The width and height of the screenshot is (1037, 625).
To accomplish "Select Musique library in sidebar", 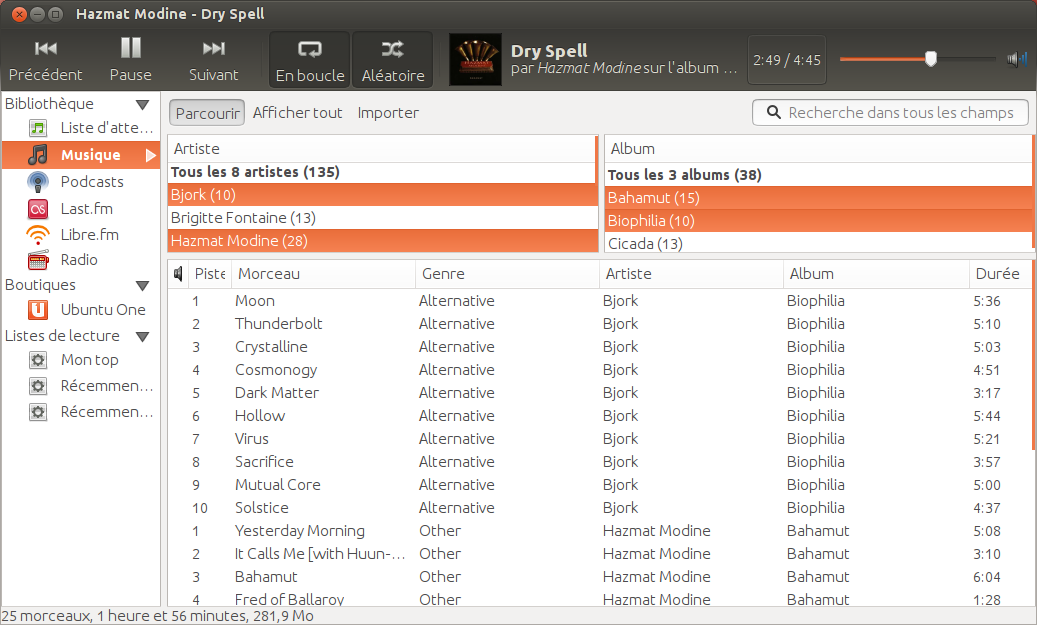I will click(x=81, y=155).
